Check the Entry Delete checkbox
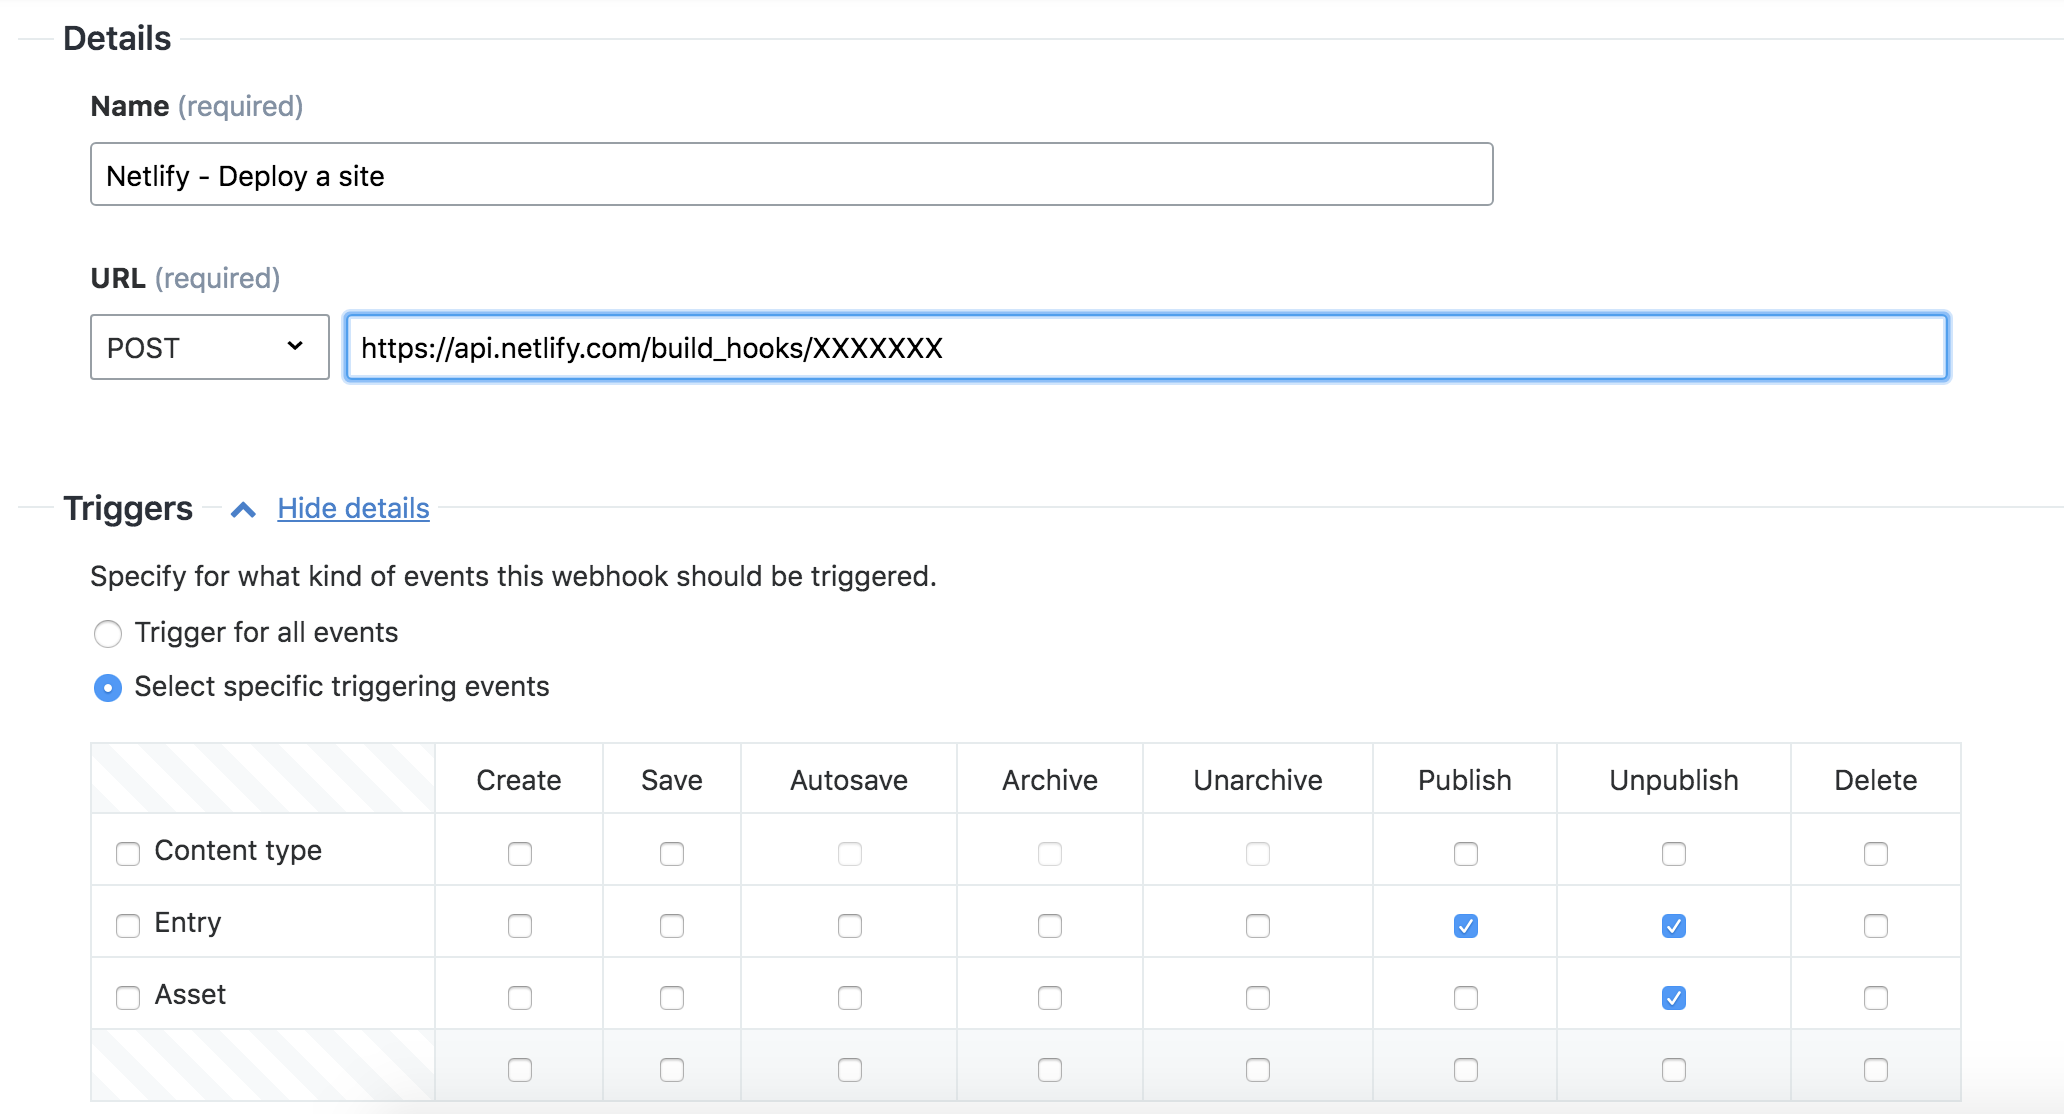The image size is (2064, 1114). tap(1875, 926)
